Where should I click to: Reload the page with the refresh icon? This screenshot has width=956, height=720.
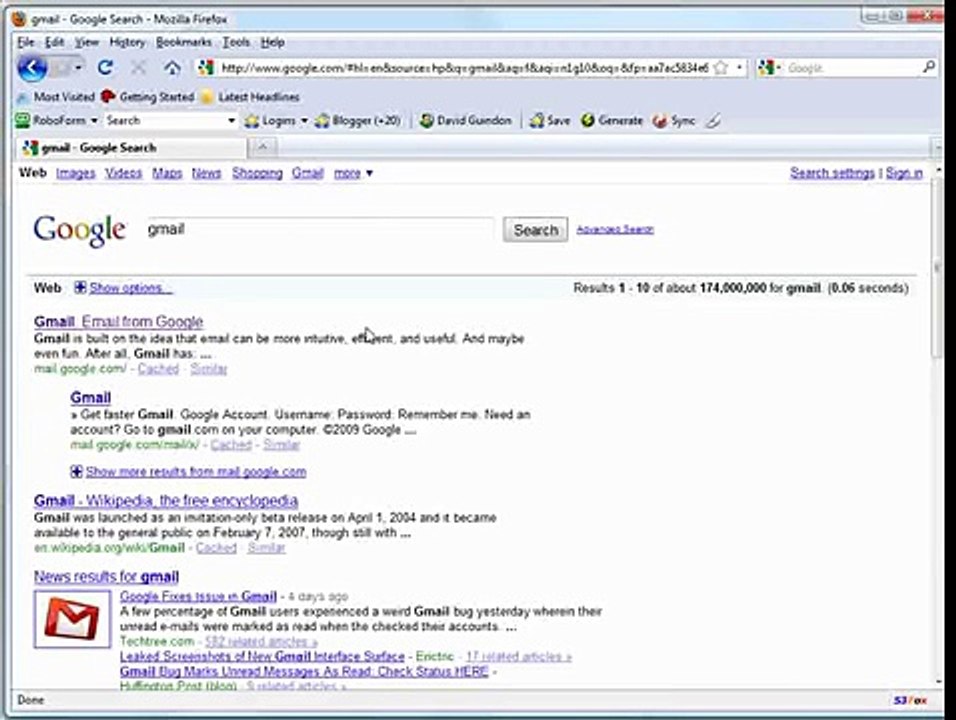pyautogui.click(x=105, y=68)
